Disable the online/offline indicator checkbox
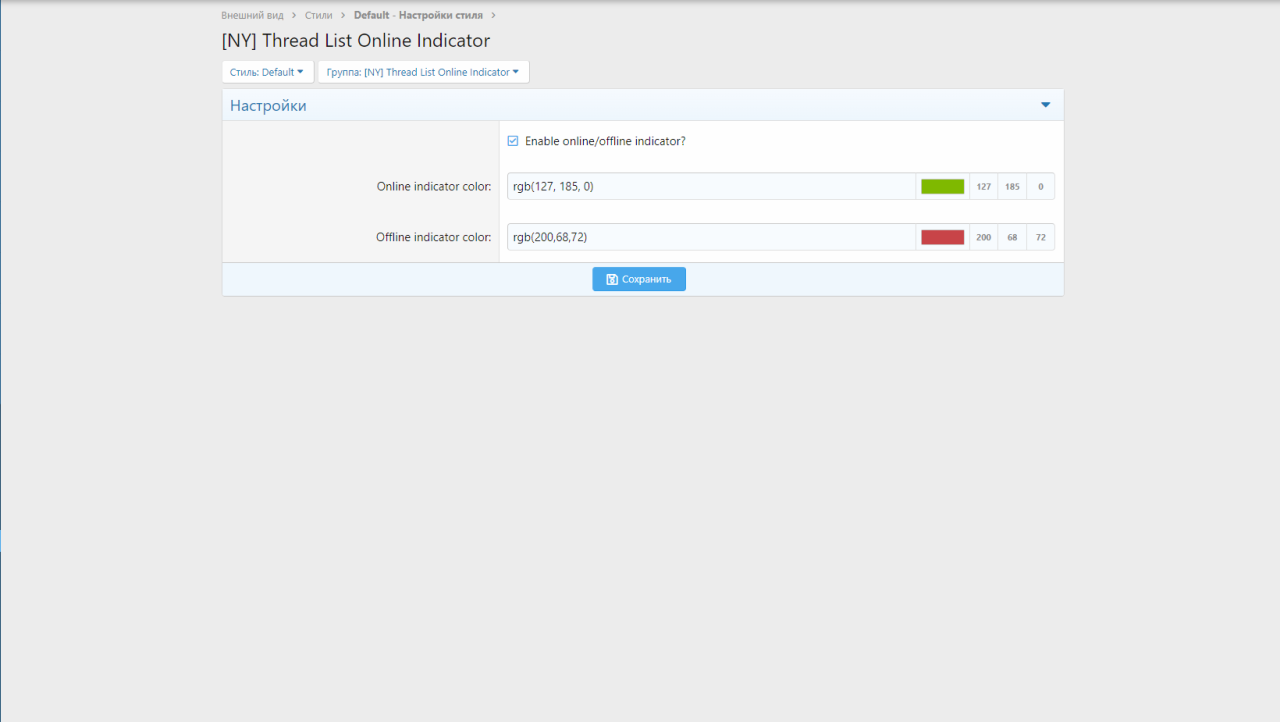Viewport: 1280px width, 722px height. pyautogui.click(x=513, y=141)
